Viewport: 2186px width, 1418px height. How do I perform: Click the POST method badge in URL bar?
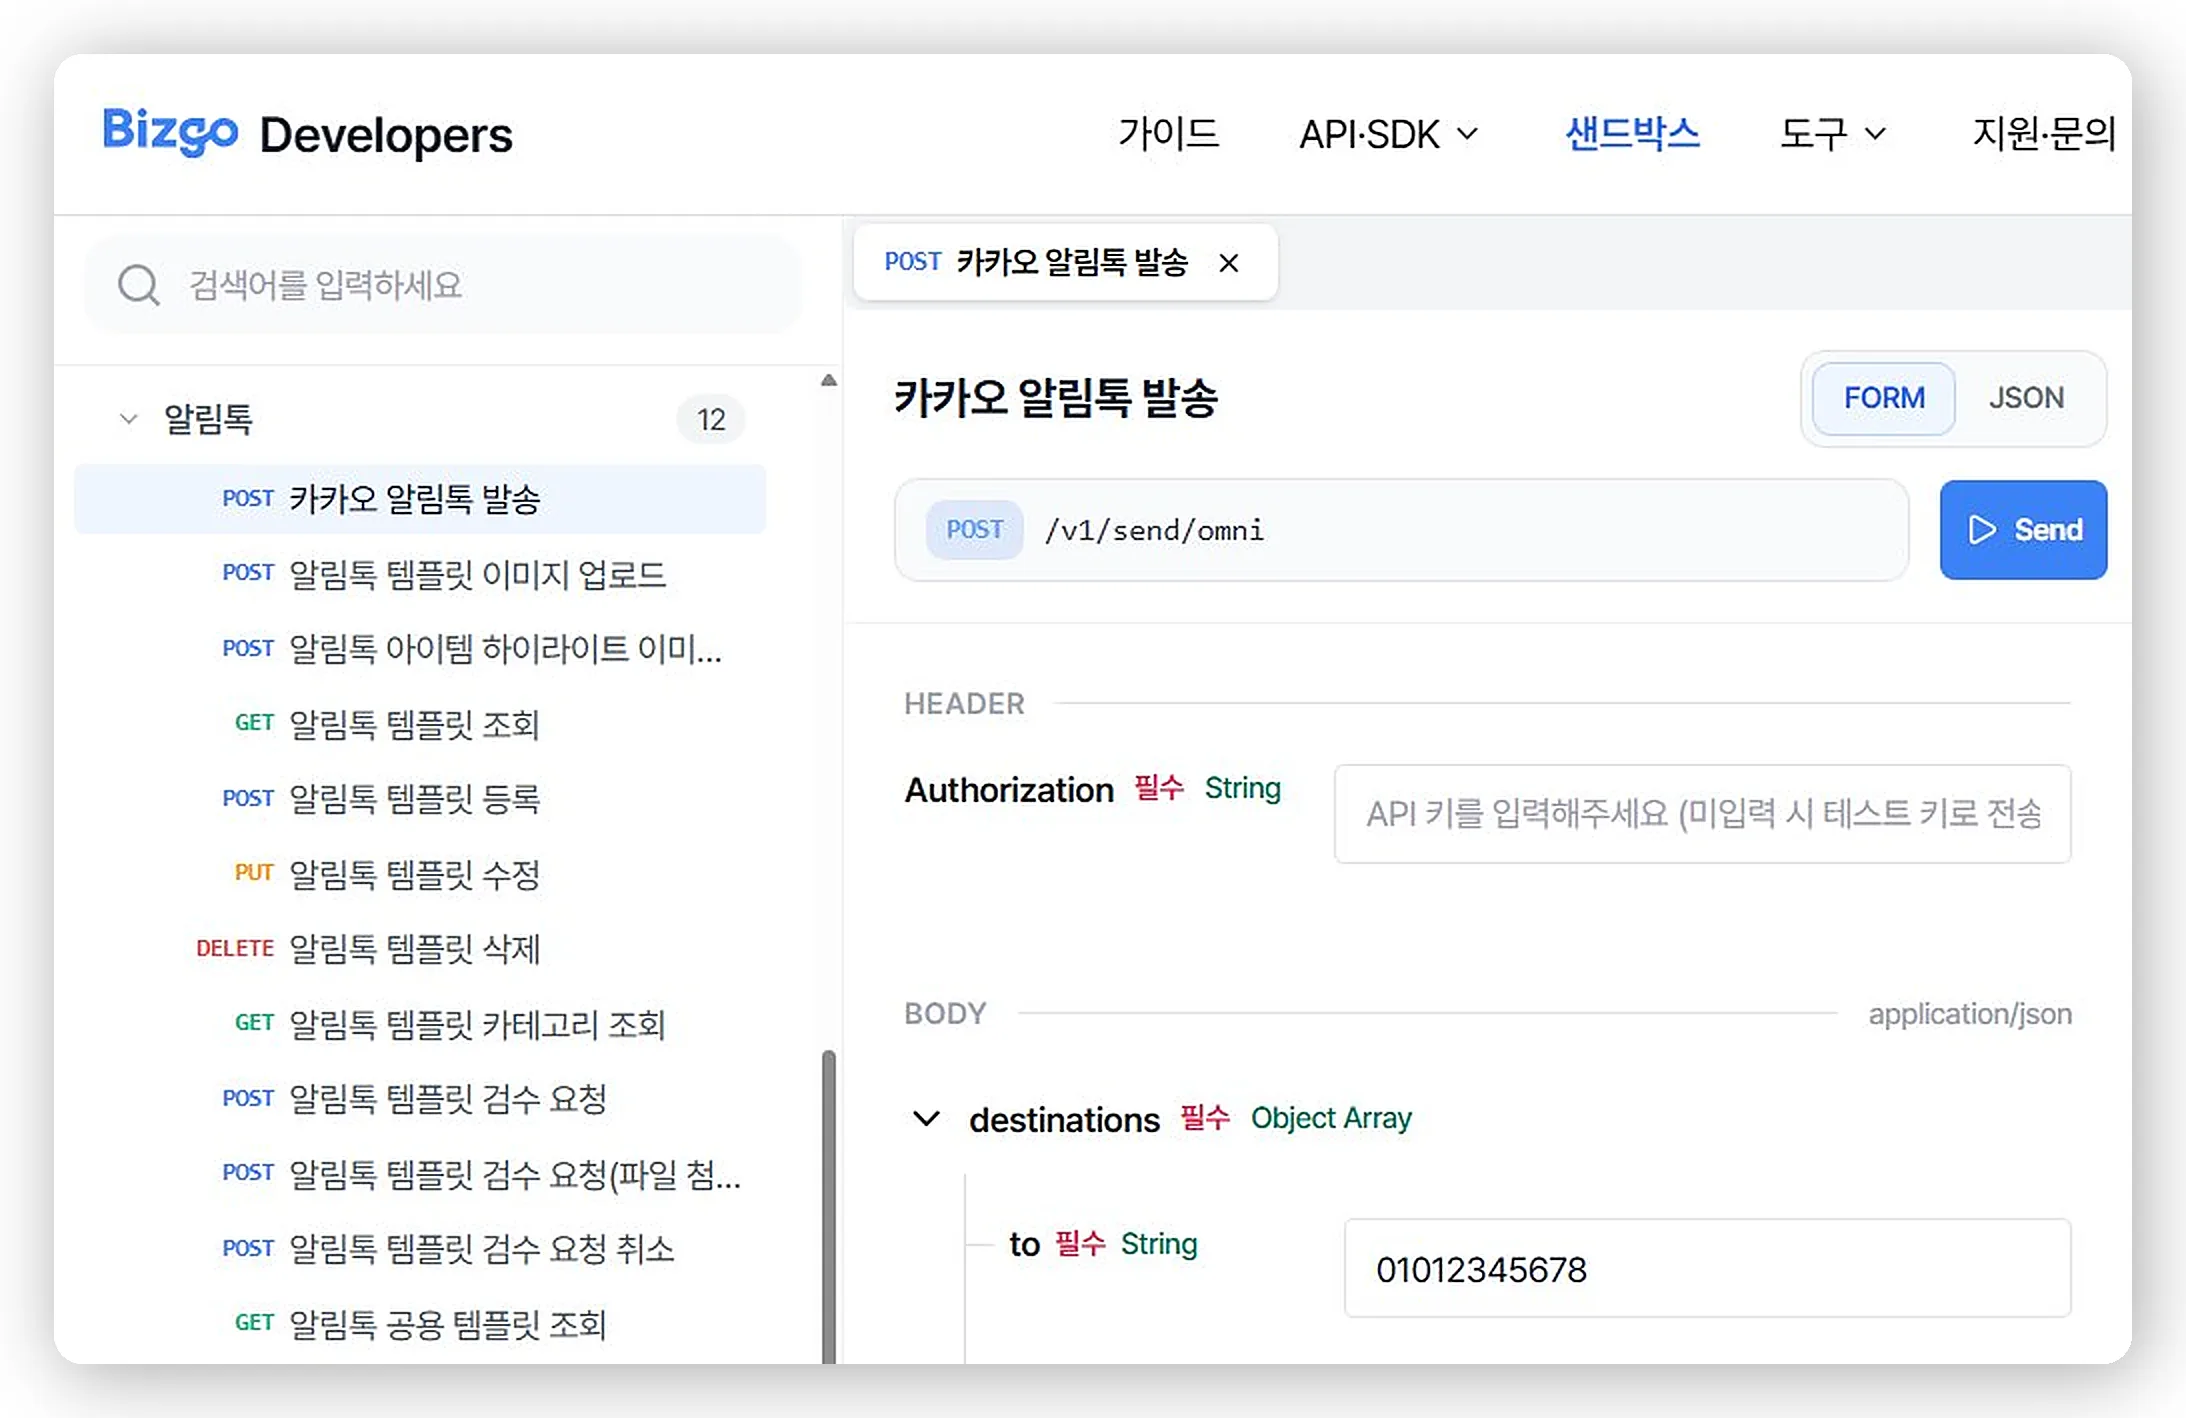(x=974, y=530)
